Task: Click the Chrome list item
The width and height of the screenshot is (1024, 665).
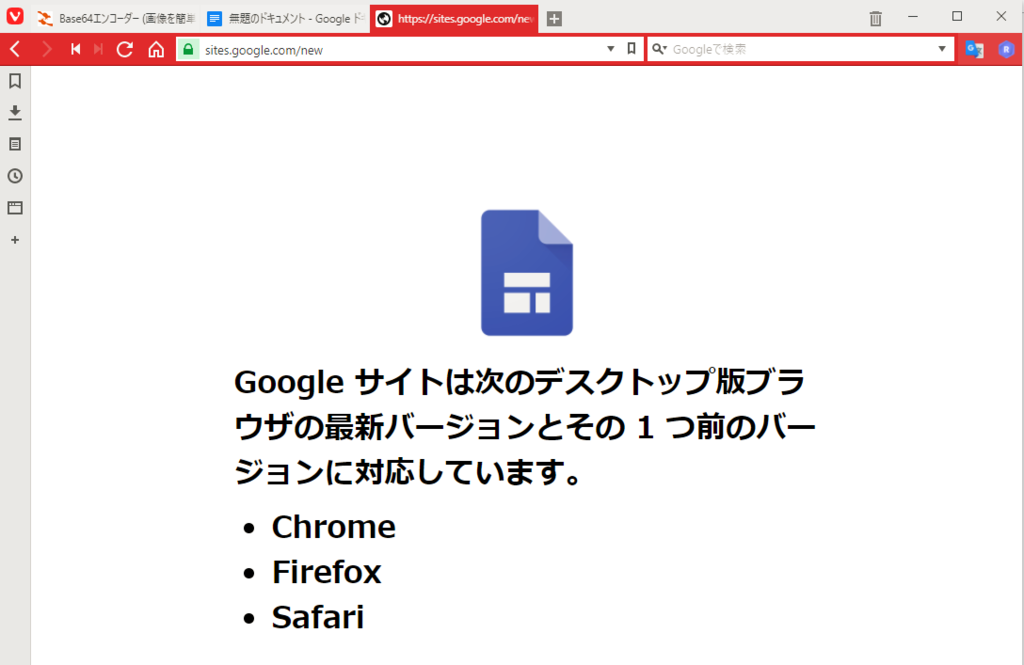Action: tap(333, 527)
